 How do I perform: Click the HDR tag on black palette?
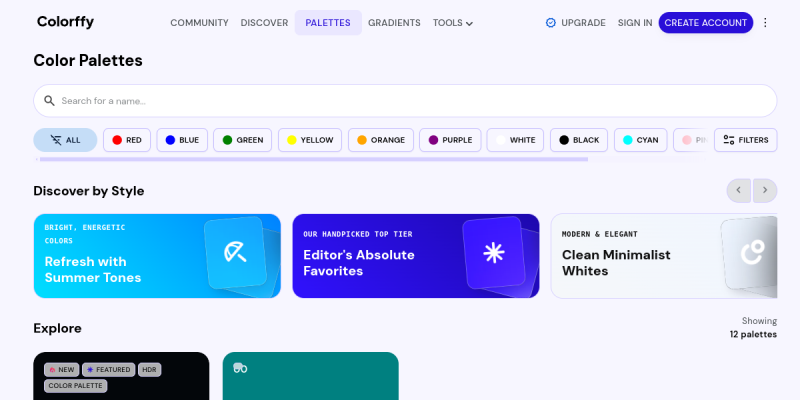pos(149,370)
